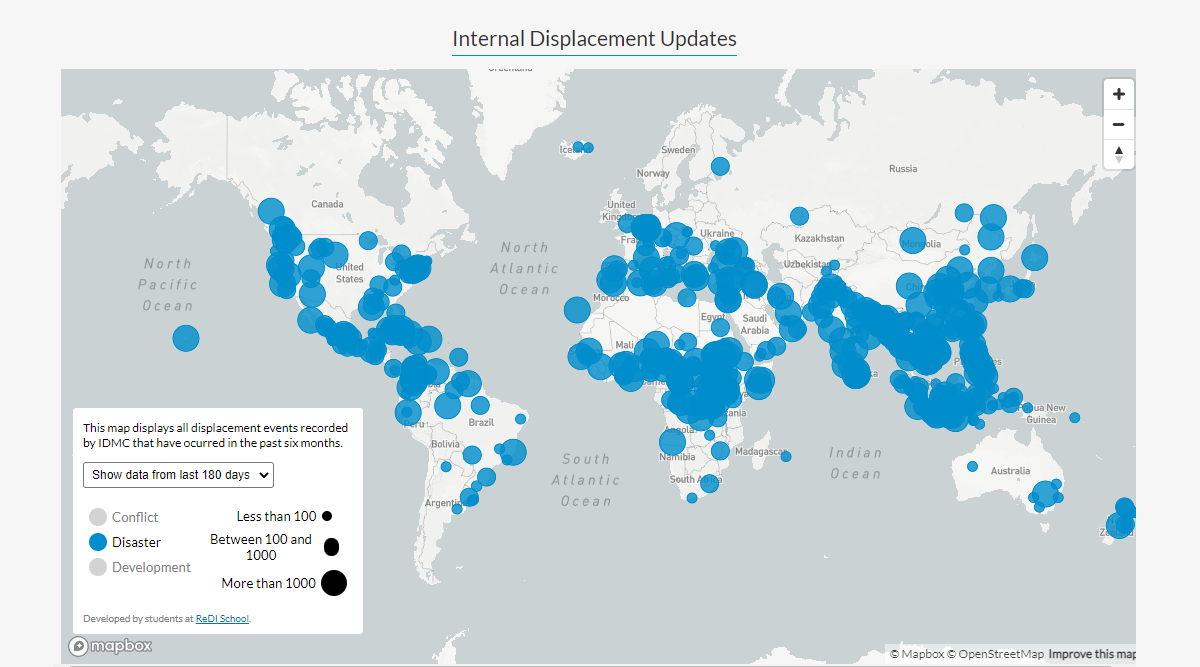Open the 'Show data from last 180 days' dropdown
This screenshot has width=1200, height=667.
pos(178,475)
